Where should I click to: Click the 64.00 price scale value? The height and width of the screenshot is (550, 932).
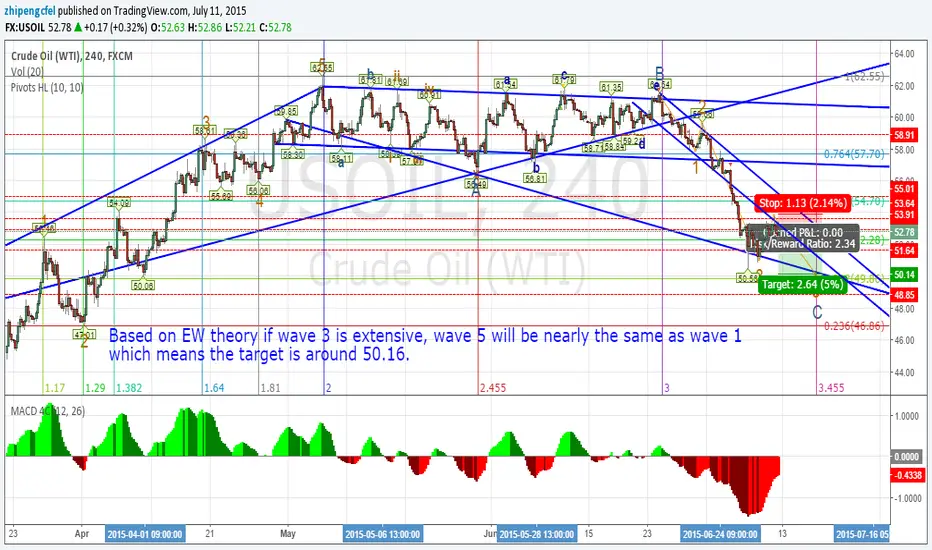click(904, 54)
